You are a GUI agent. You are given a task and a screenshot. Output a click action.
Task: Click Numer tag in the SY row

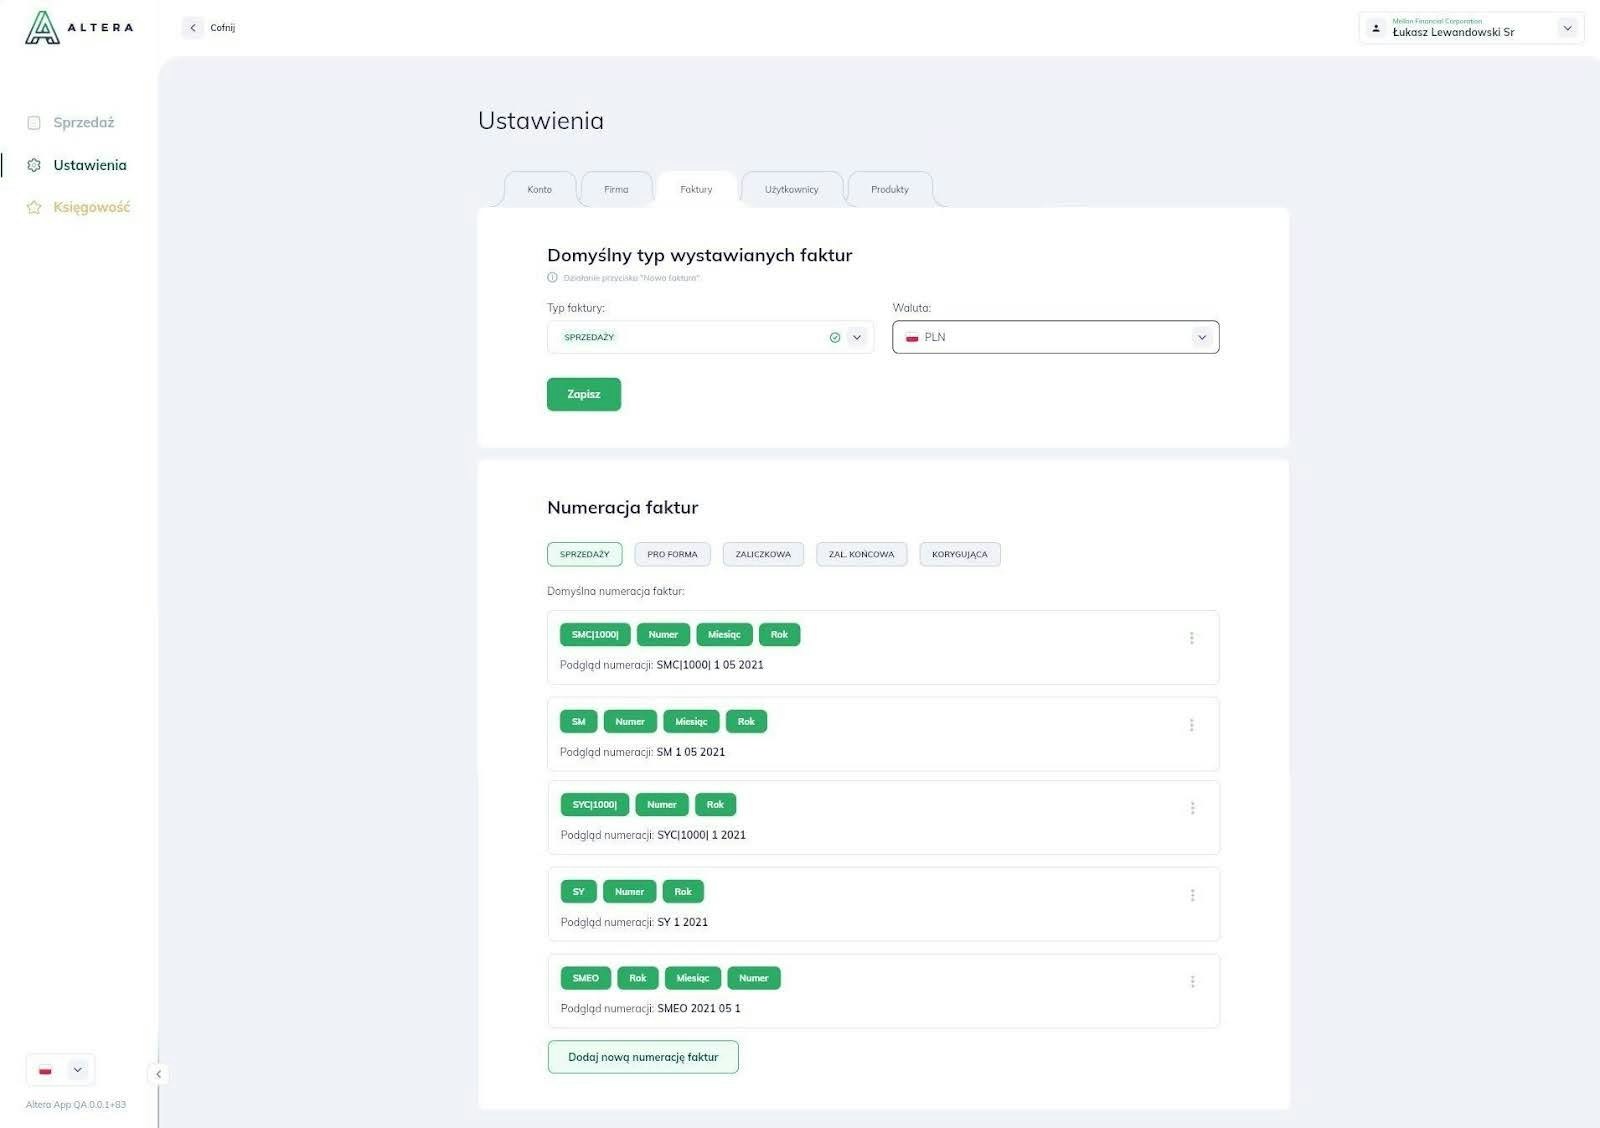(x=630, y=892)
